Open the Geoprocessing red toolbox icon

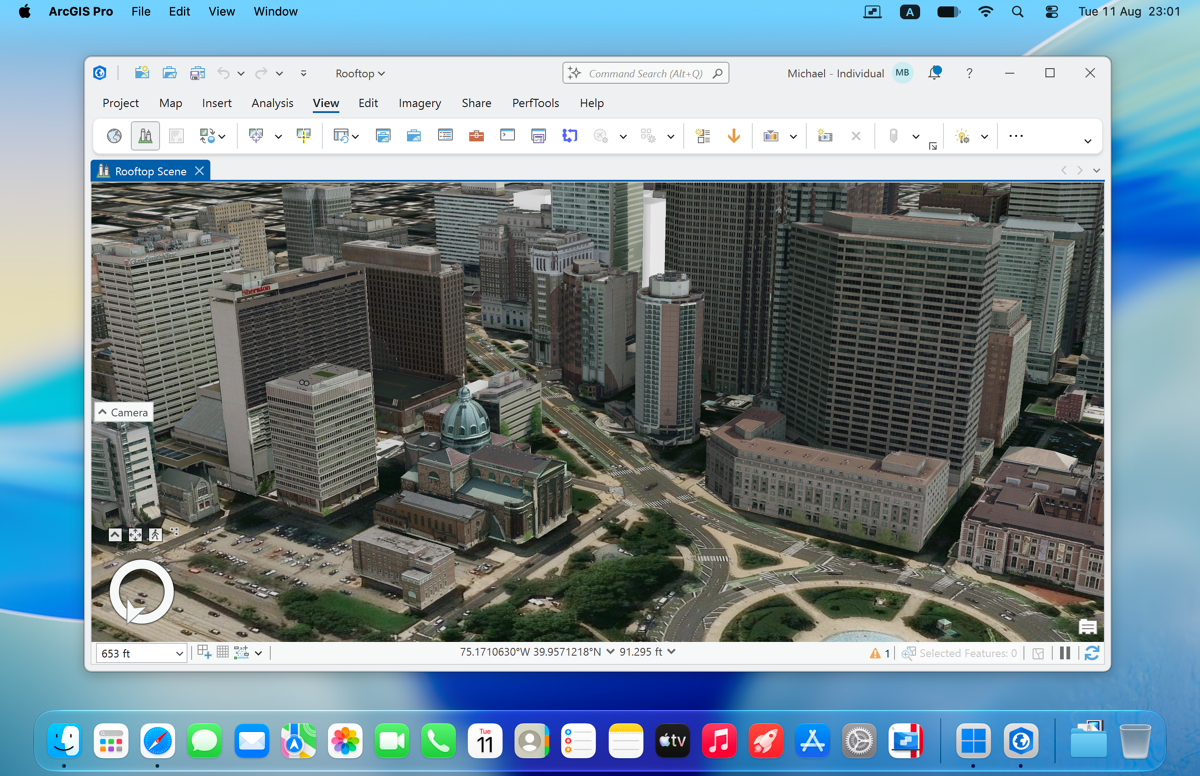476,136
